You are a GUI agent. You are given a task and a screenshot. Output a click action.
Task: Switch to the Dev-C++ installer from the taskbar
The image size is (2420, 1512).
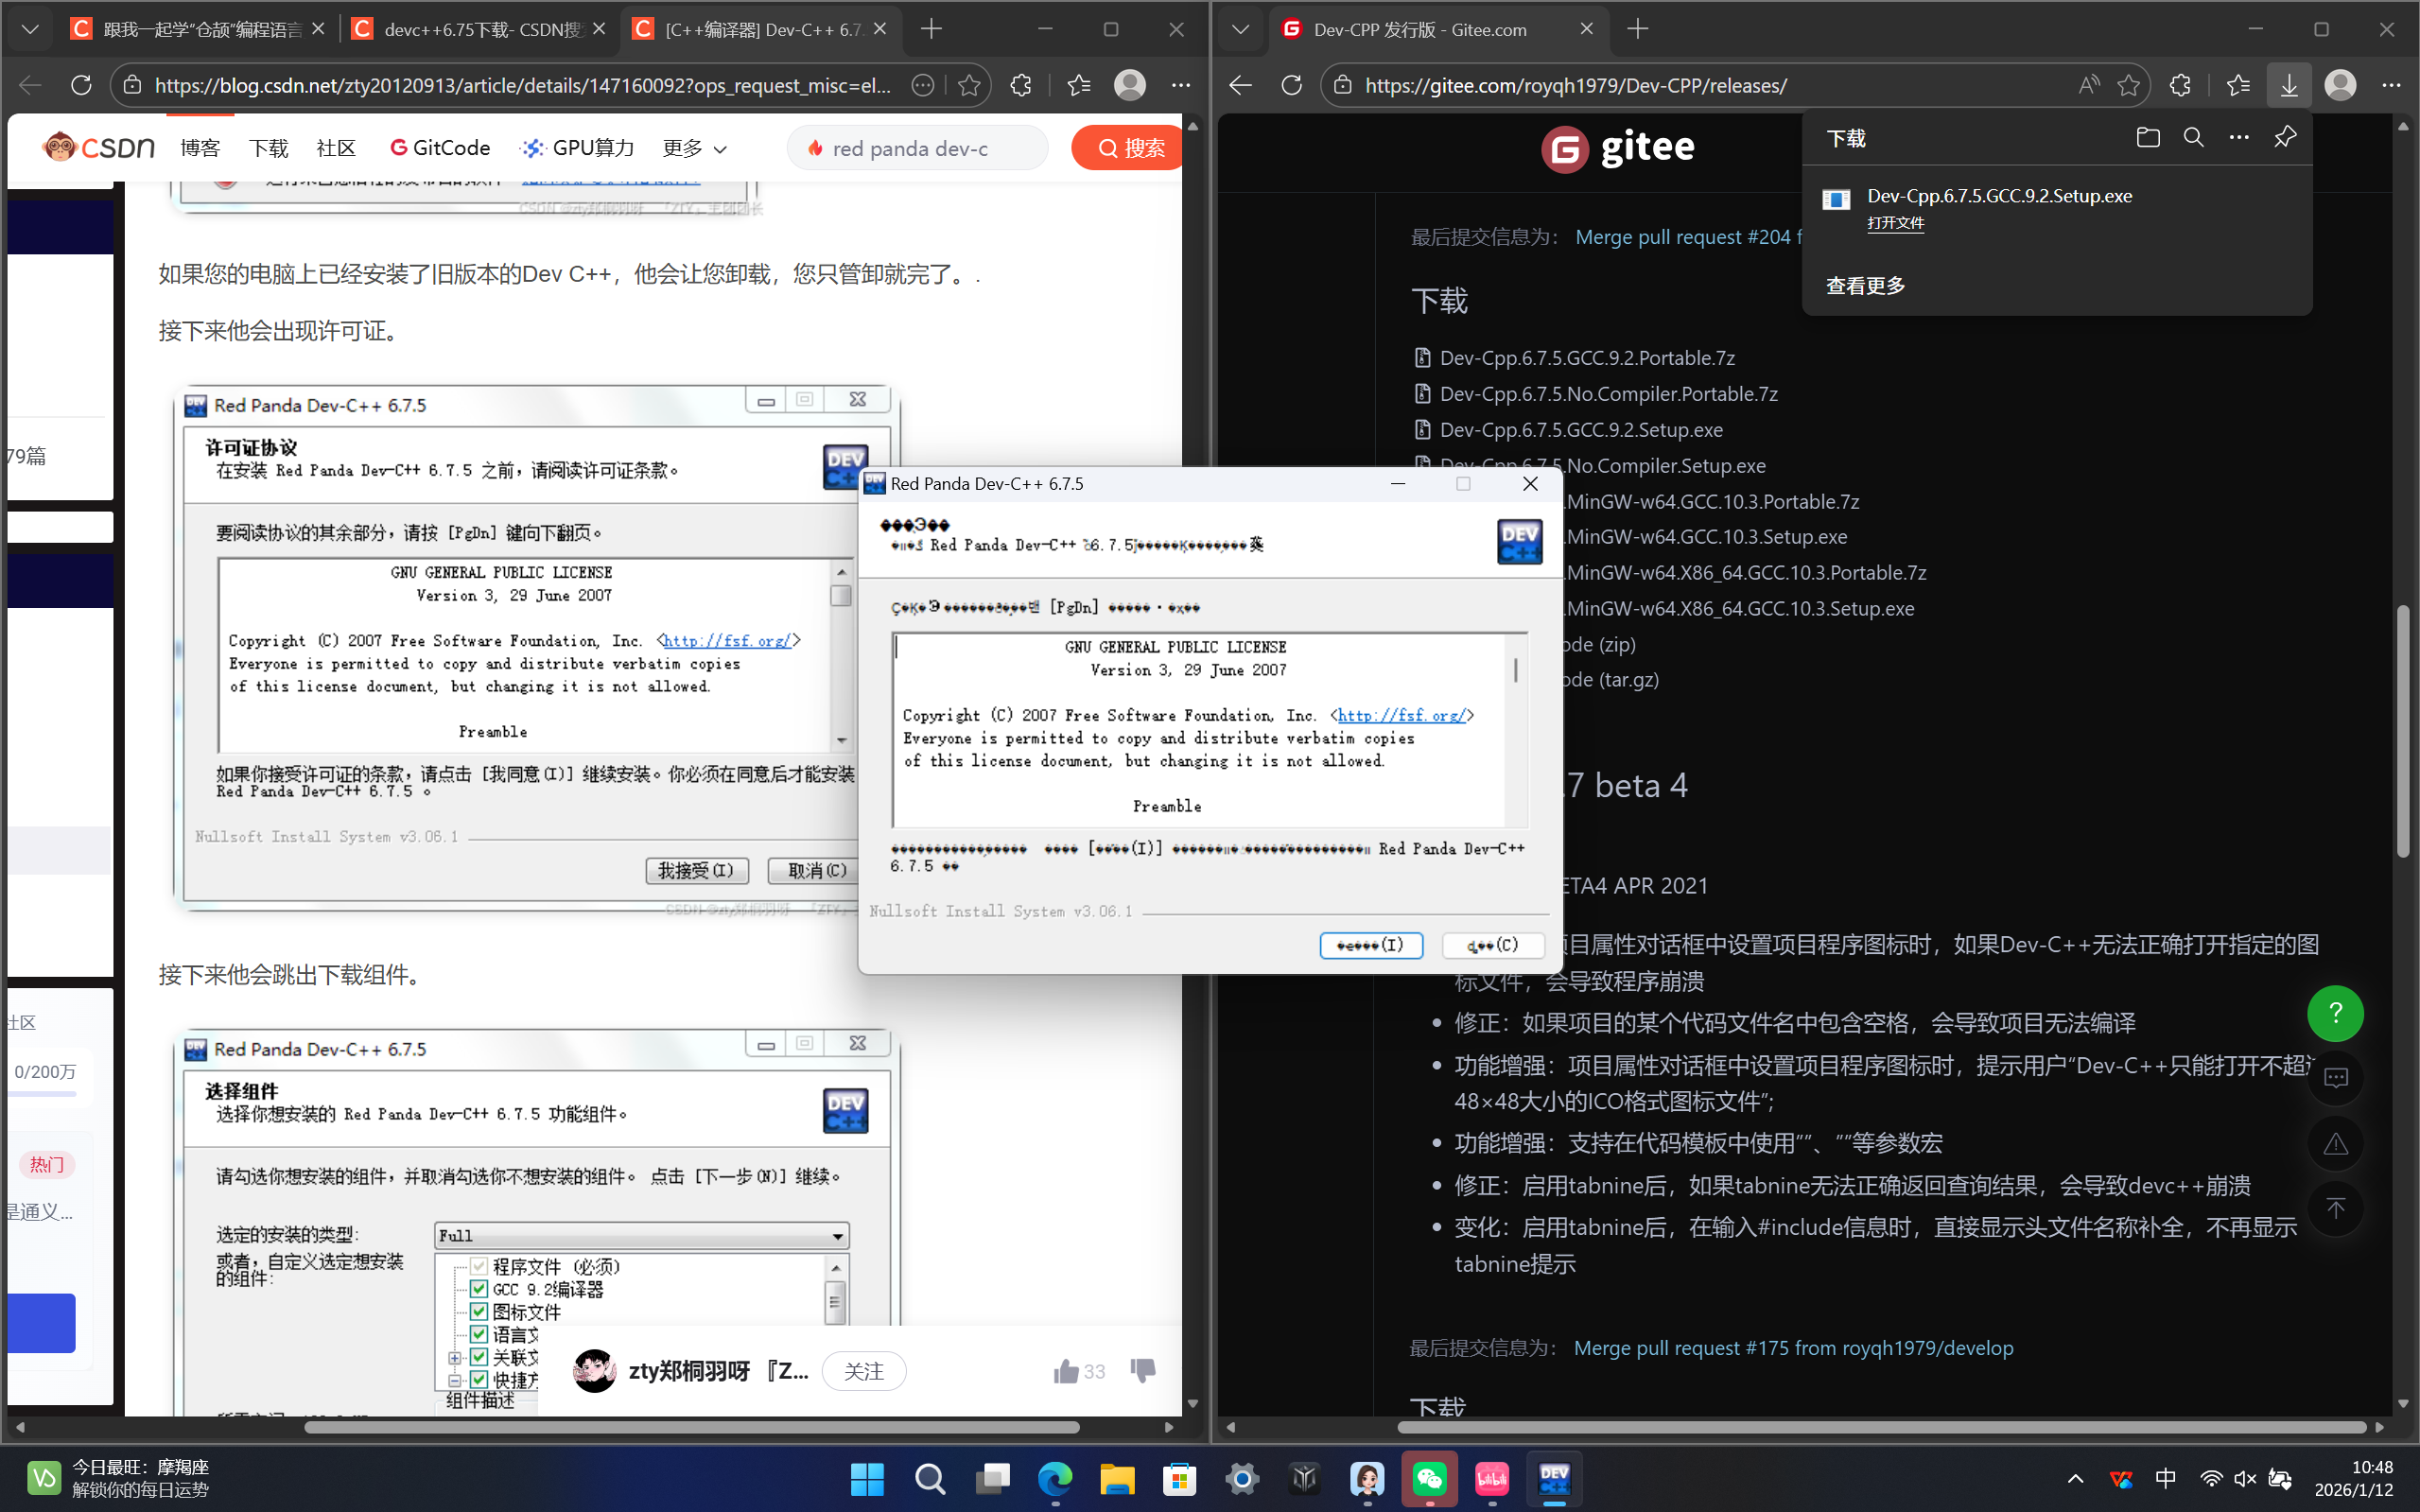pyautogui.click(x=1554, y=1480)
